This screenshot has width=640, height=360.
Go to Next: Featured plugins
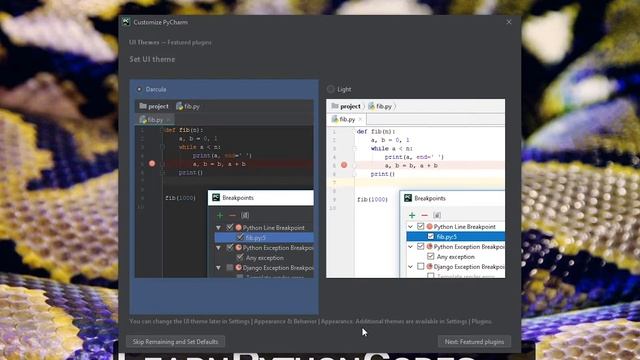click(474, 342)
